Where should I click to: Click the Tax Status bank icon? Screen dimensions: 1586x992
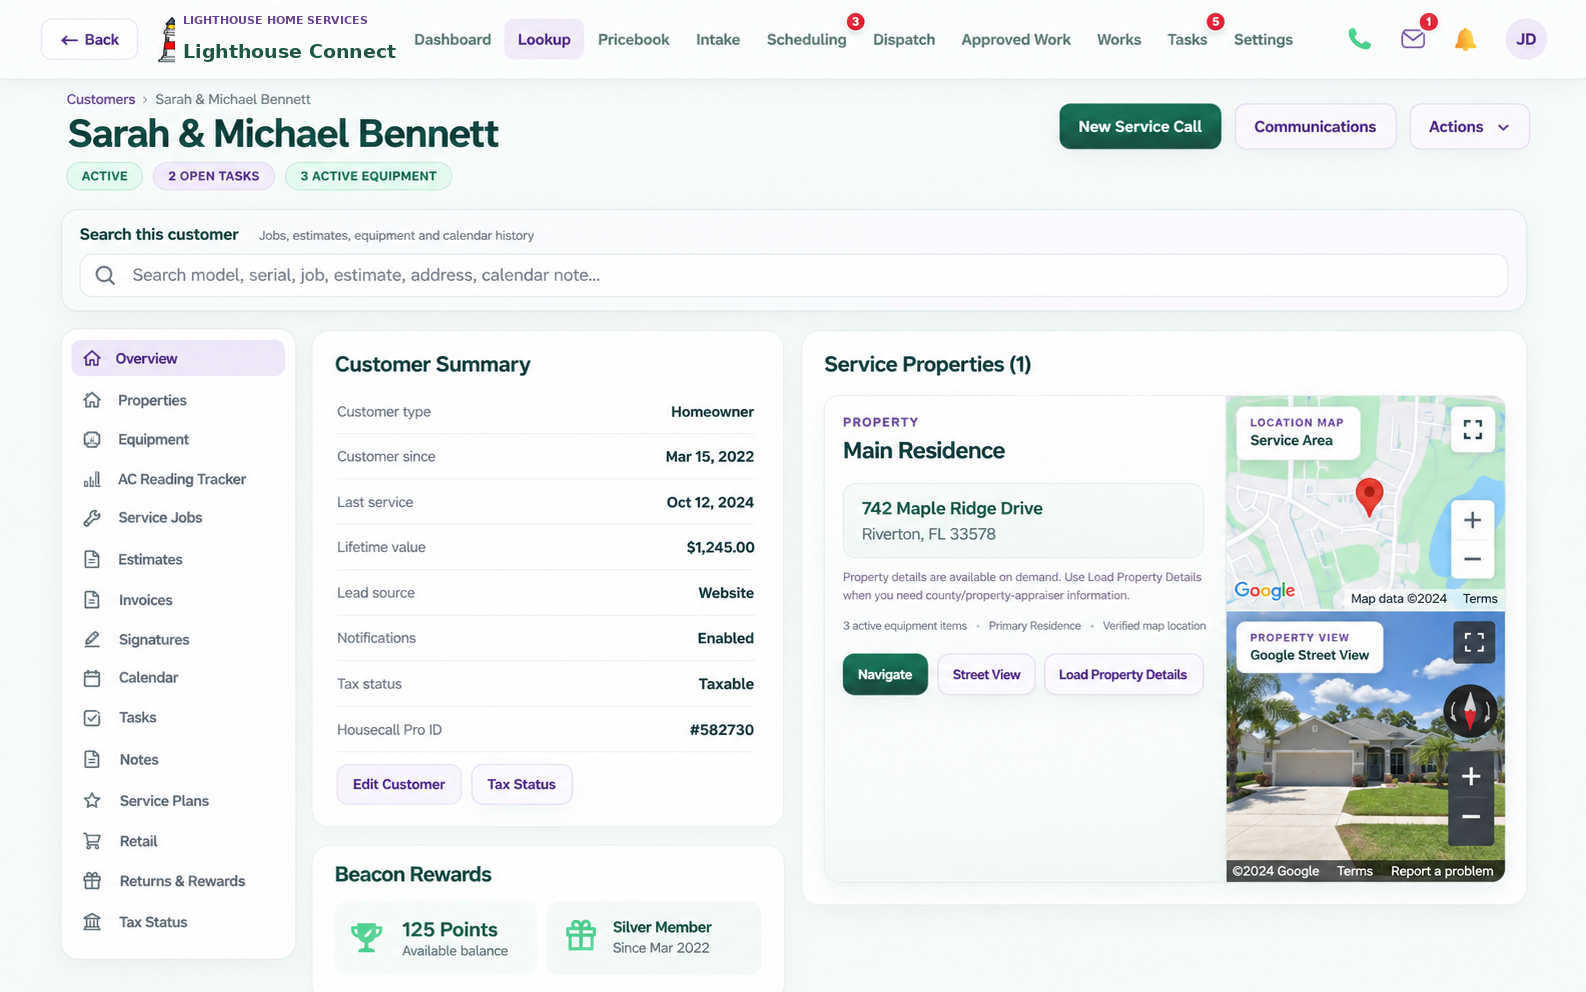point(92,922)
